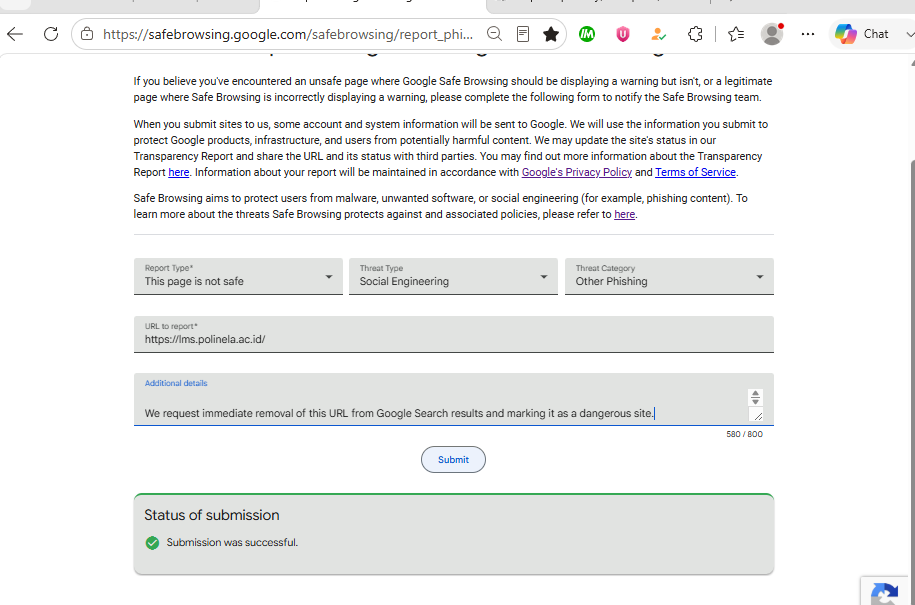The image size is (915, 605).
Task: Click the favorites star icon
Action: click(x=551, y=34)
